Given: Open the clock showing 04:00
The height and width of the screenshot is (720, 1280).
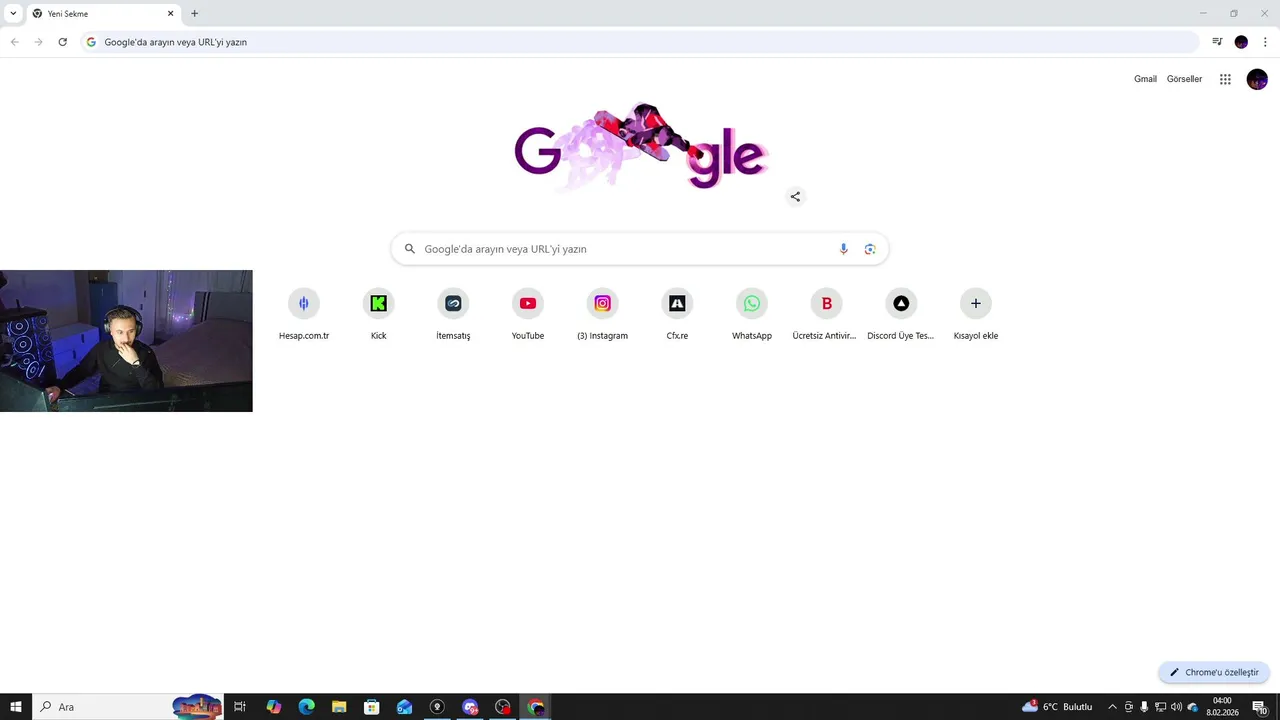Looking at the screenshot, I should (x=1222, y=707).
